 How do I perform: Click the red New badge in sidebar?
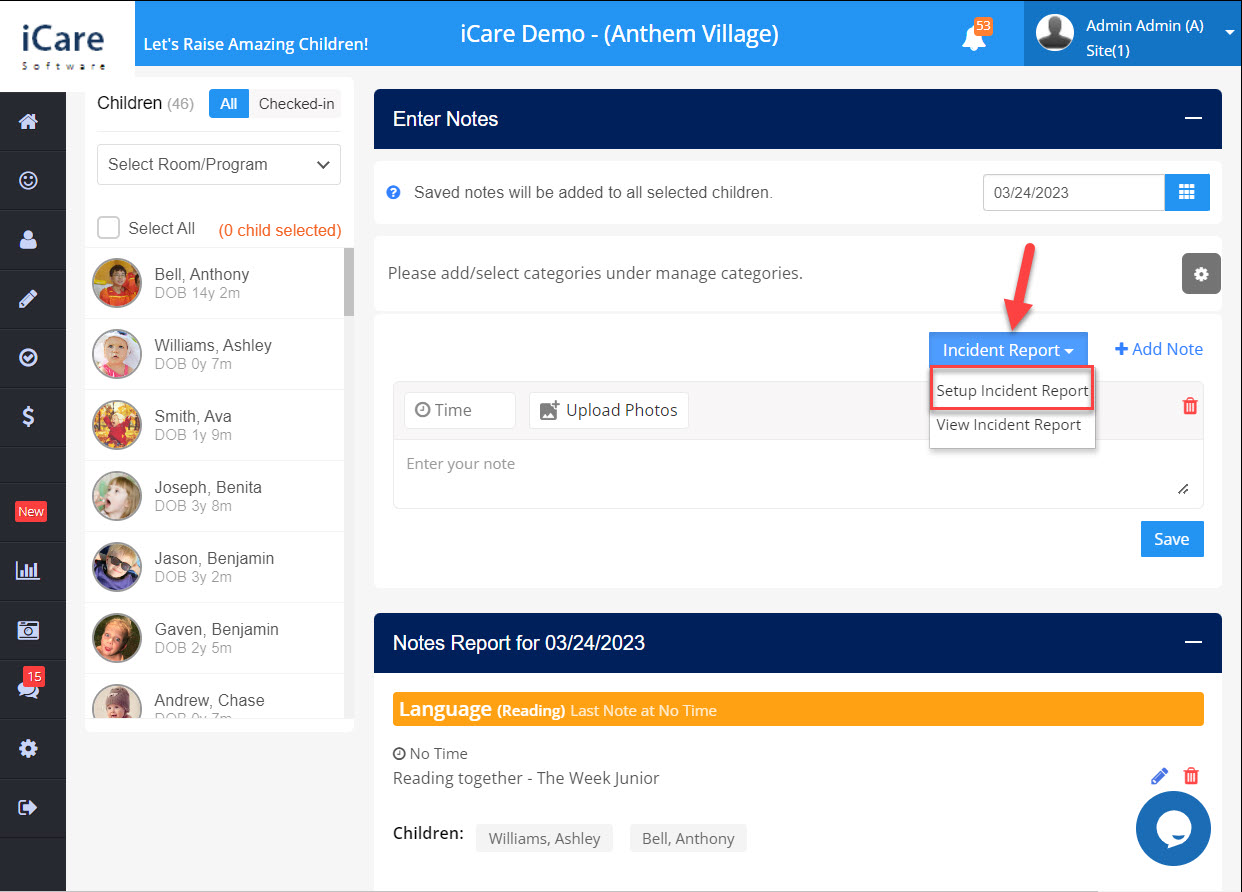coord(31,512)
